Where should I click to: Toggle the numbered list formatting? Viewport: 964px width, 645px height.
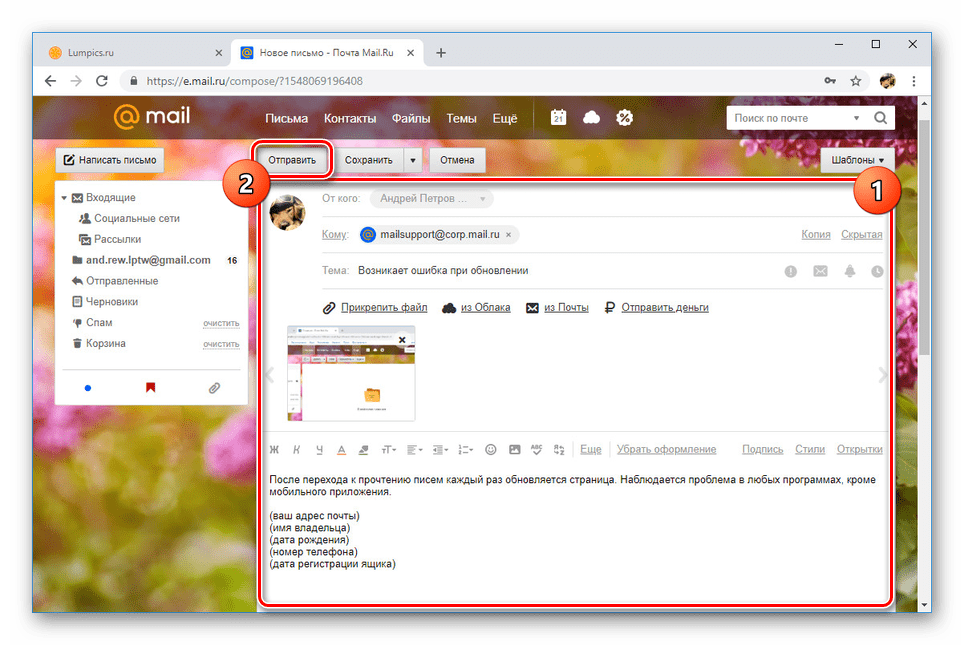461,449
